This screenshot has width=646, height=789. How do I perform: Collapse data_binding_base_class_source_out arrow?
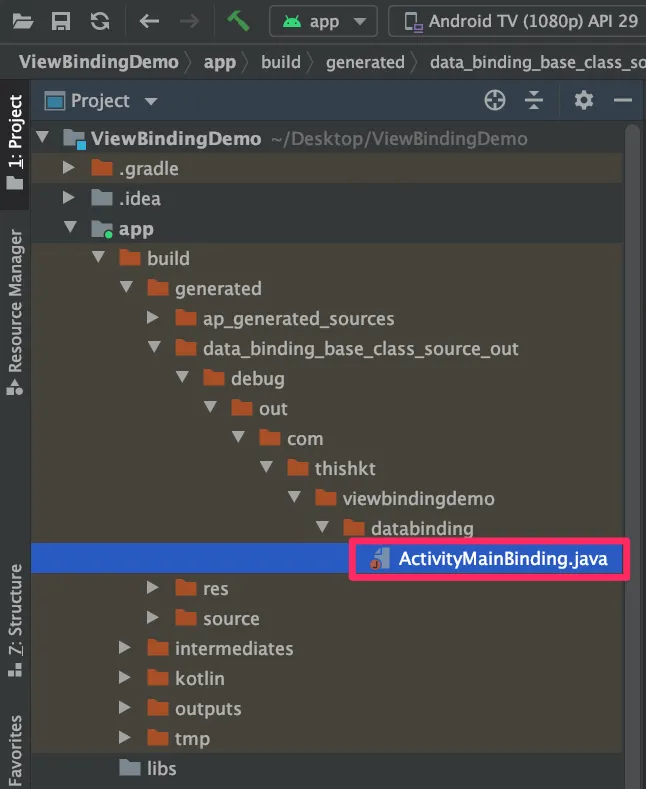(154, 348)
